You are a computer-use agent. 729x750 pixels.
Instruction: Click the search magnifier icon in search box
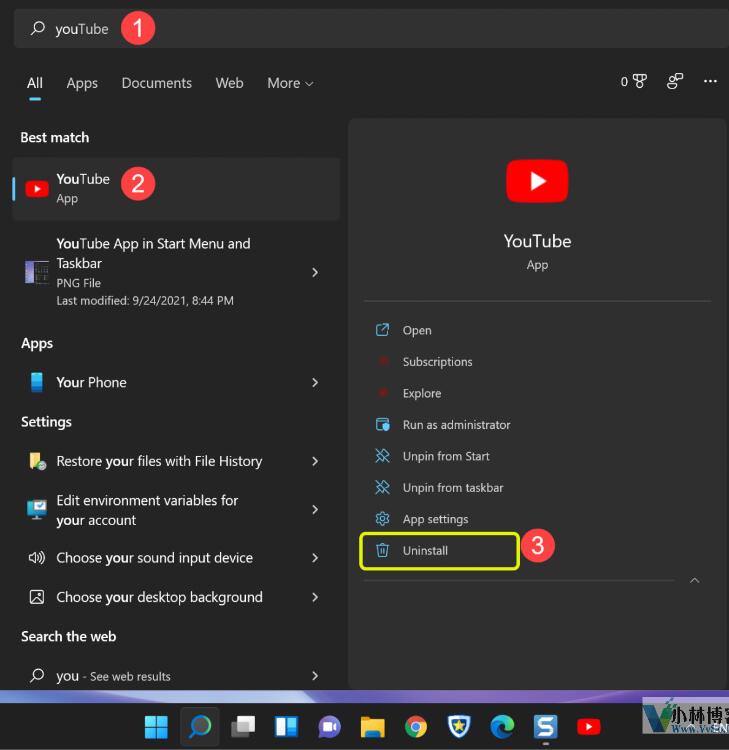coord(37,28)
